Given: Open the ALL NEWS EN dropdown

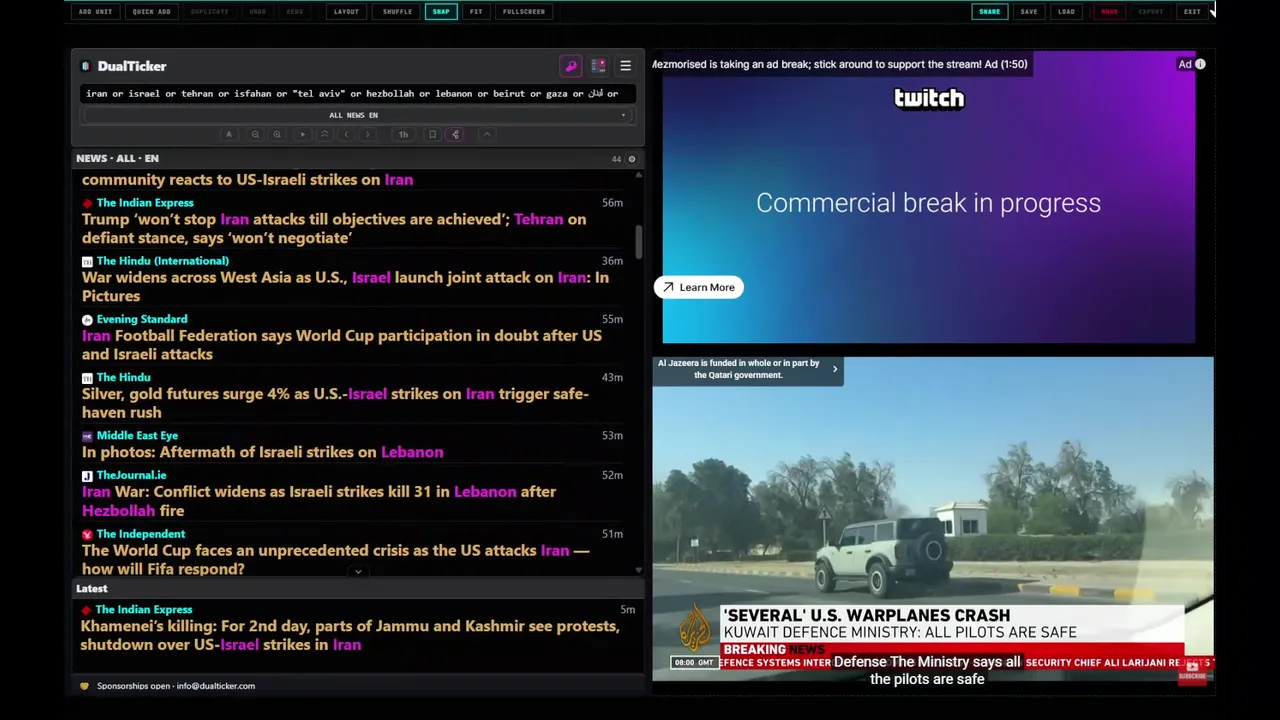Looking at the screenshot, I should tap(357, 115).
